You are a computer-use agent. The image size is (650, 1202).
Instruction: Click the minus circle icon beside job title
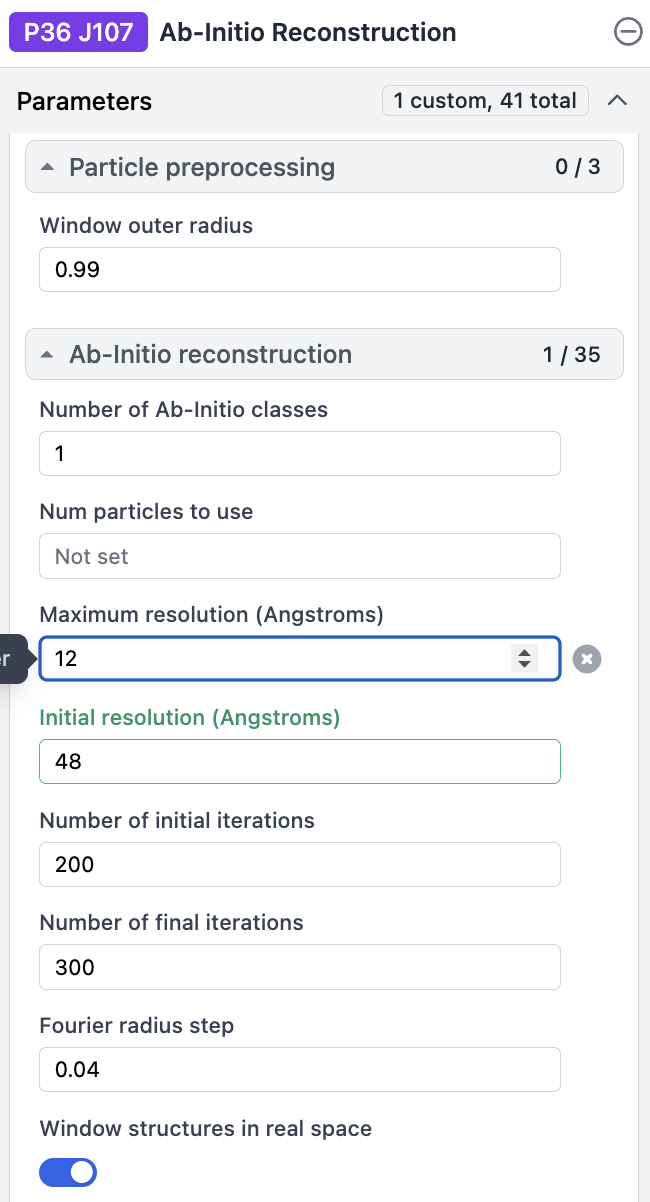pyautogui.click(x=627, y=32)
